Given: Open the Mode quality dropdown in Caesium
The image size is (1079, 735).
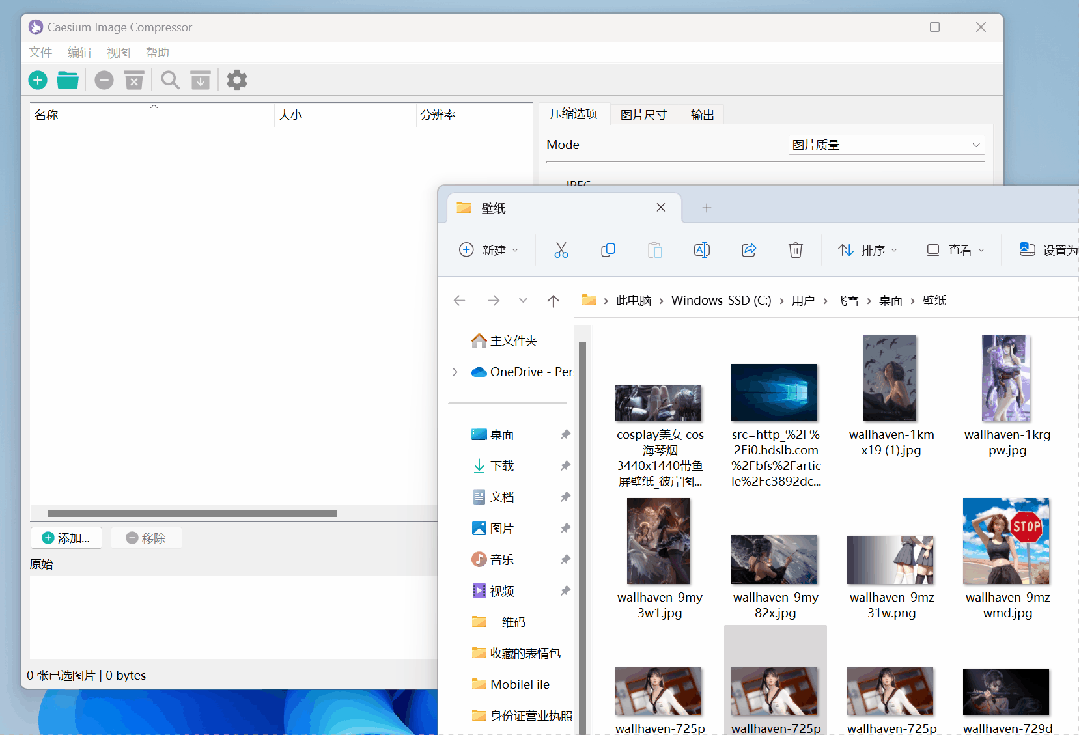Looking at the screenshot, I should pos(886,144).
